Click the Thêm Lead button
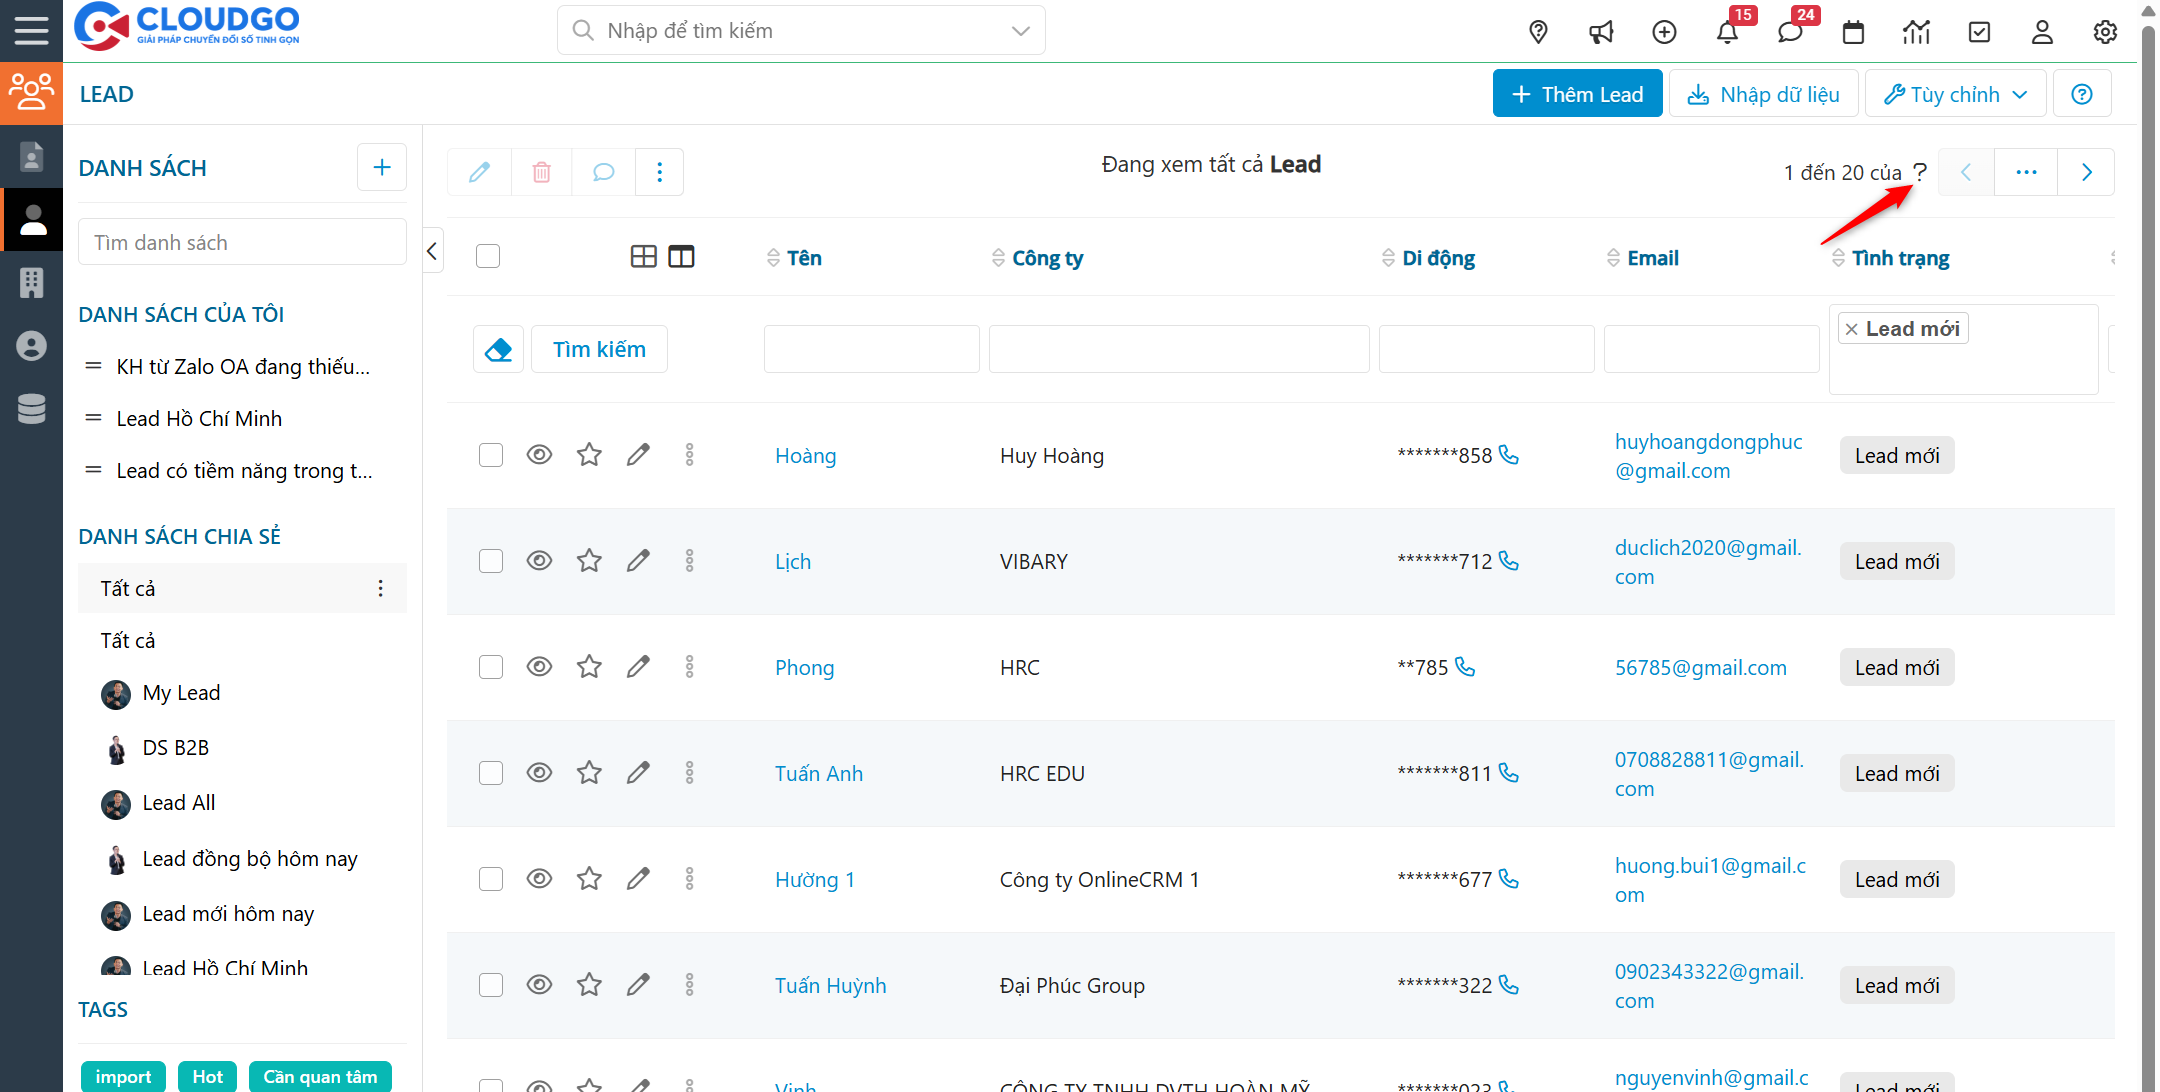2160x1092 pixels. [x=1577, y=94]
